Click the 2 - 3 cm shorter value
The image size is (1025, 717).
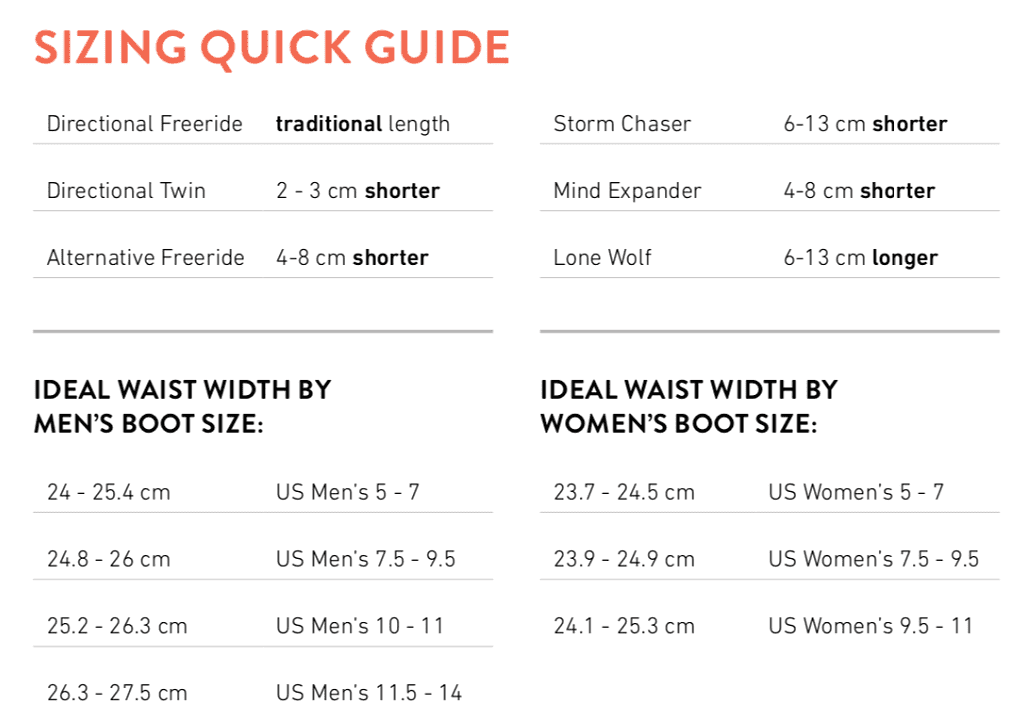pos(358,190)
